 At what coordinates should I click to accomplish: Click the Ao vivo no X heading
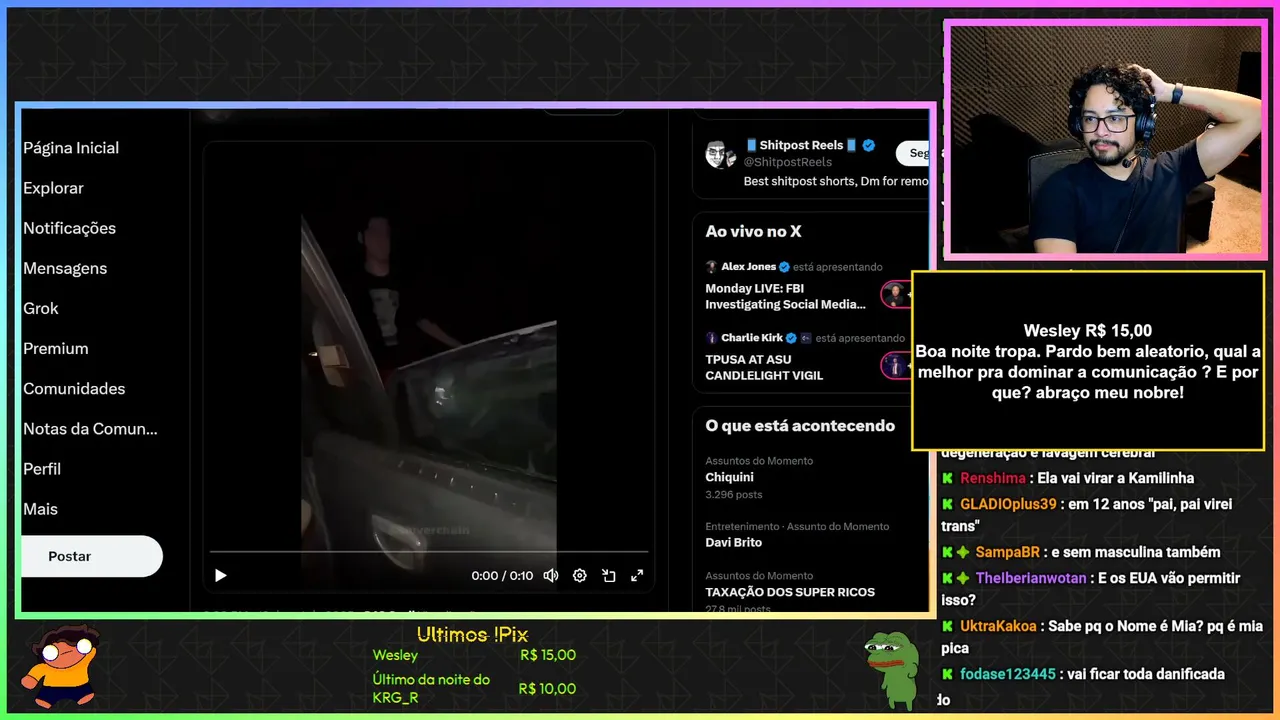pyautogui.click(x=753, y=231)
